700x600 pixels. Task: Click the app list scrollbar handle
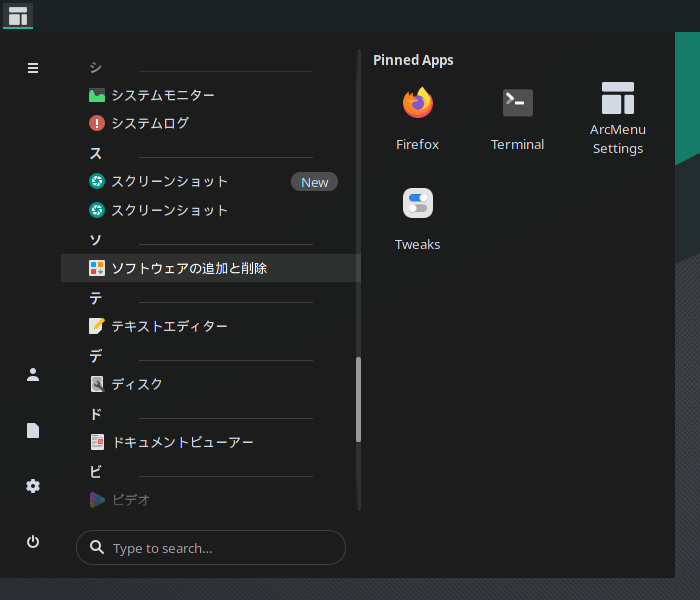(358, 399)
